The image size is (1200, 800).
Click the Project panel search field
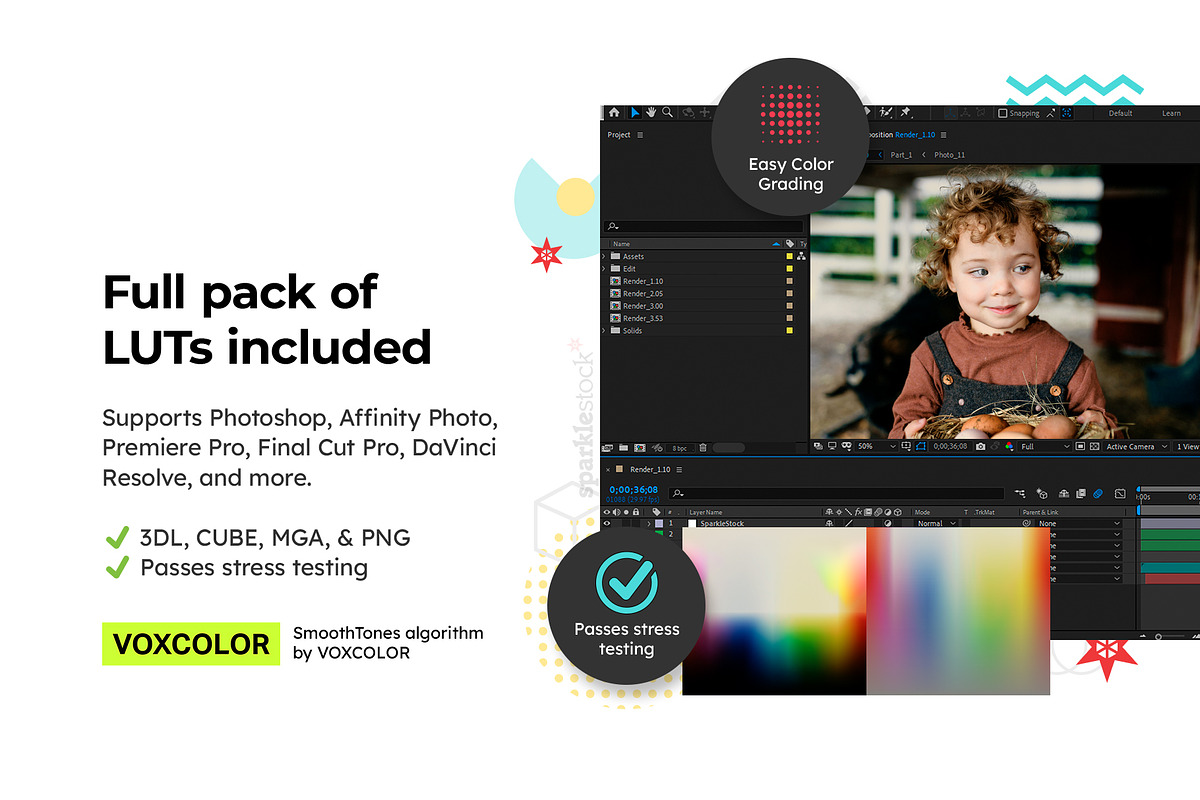[x=705, y=227]
